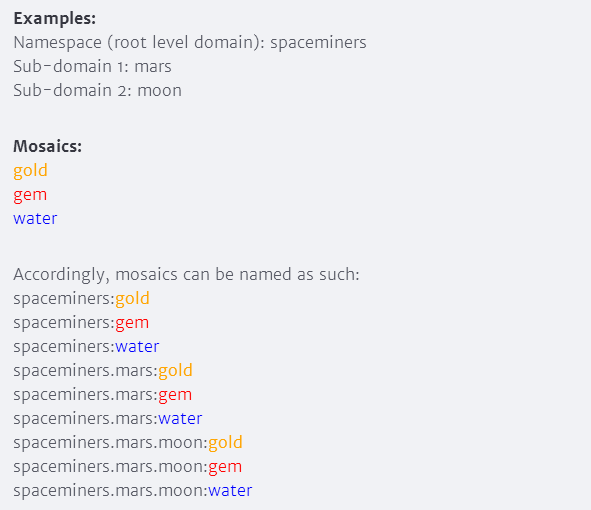Click spaceminers:gem name
The image size is (591, 510).
click(x=81, y=323)
